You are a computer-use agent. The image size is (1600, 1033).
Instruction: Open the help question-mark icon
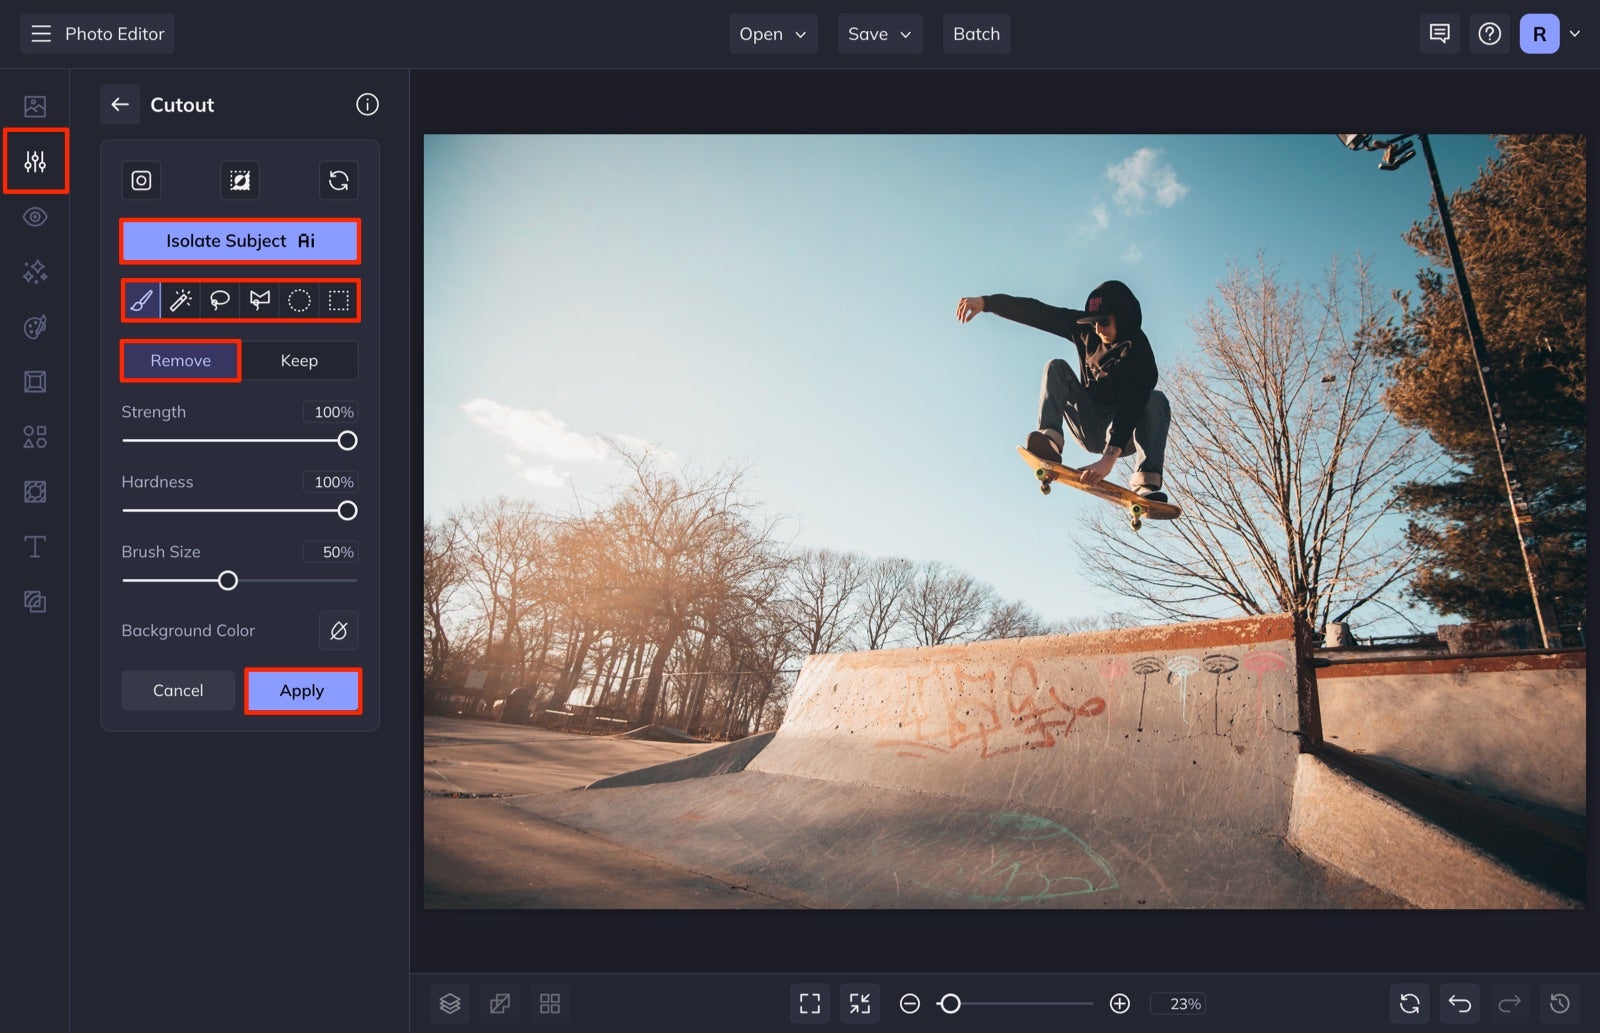[x=1489, y=33]
